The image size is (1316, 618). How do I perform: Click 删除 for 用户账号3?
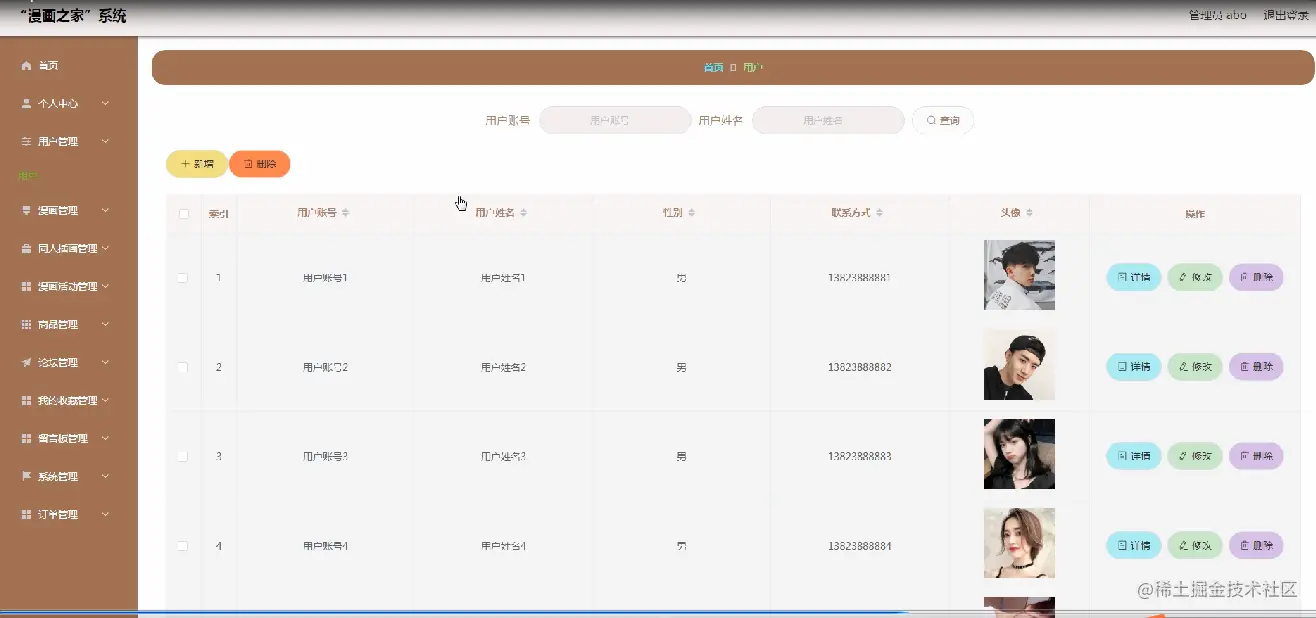tap(1256, 456)
